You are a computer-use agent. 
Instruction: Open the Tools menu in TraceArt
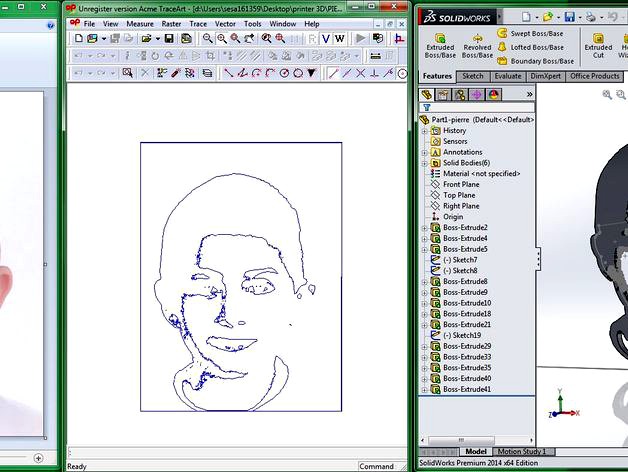coord(253,24)
